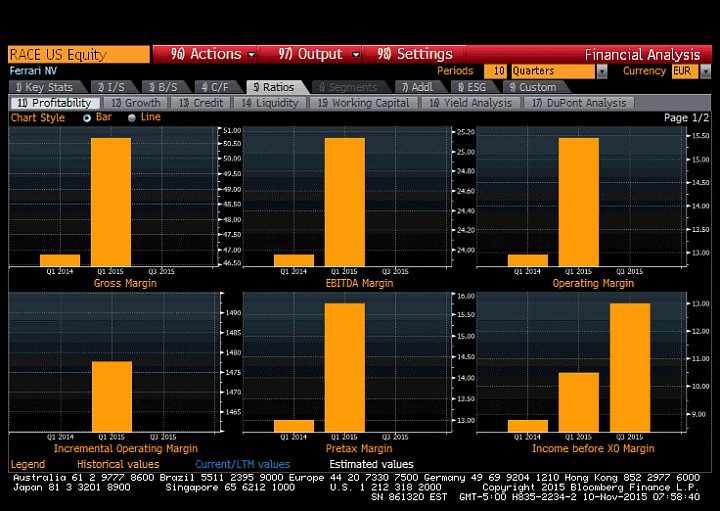Click the EBITDA Margin chart title

(x=359, y=283)
